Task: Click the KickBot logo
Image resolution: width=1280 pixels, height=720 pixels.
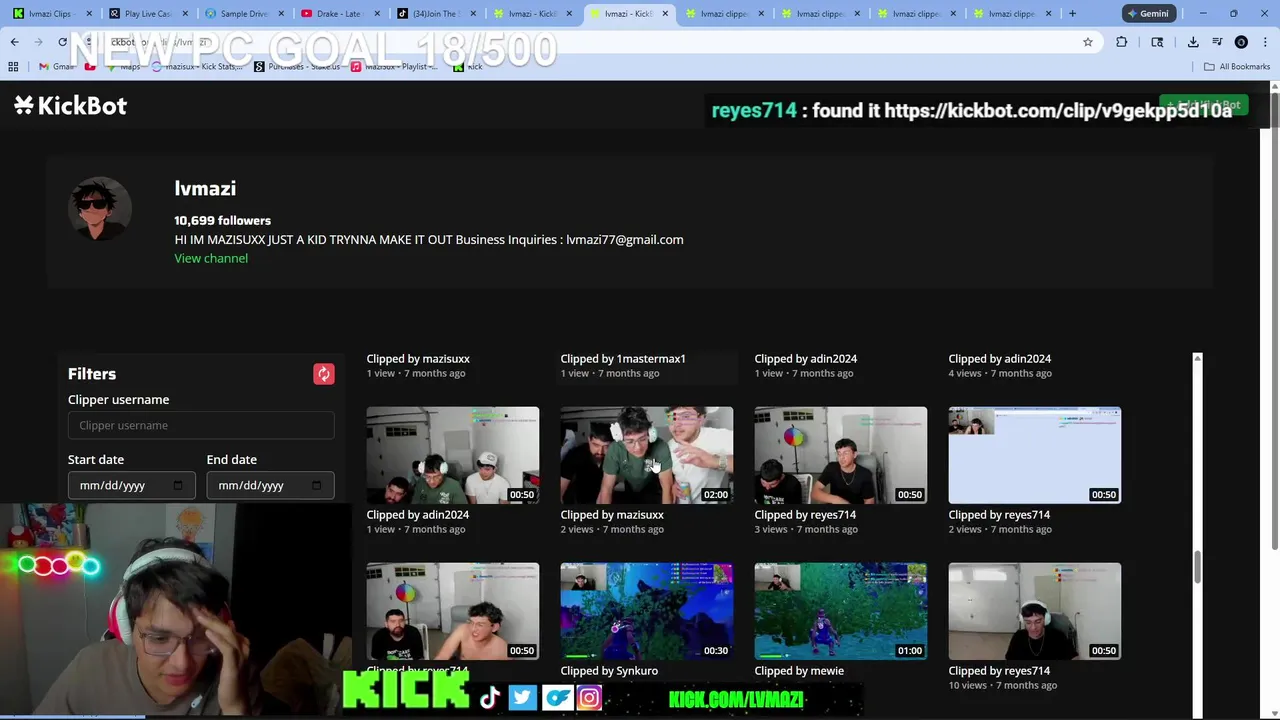Action: (x=71, y=106)
